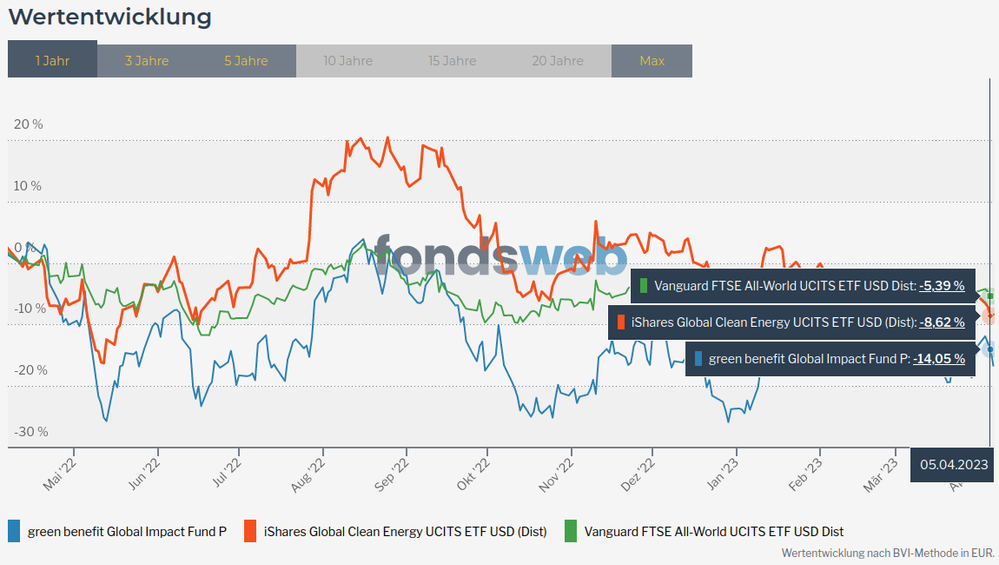Click the blue legend square for green benefit fund
This screenshot has height=565, width=999.
[x=14, y=531]
